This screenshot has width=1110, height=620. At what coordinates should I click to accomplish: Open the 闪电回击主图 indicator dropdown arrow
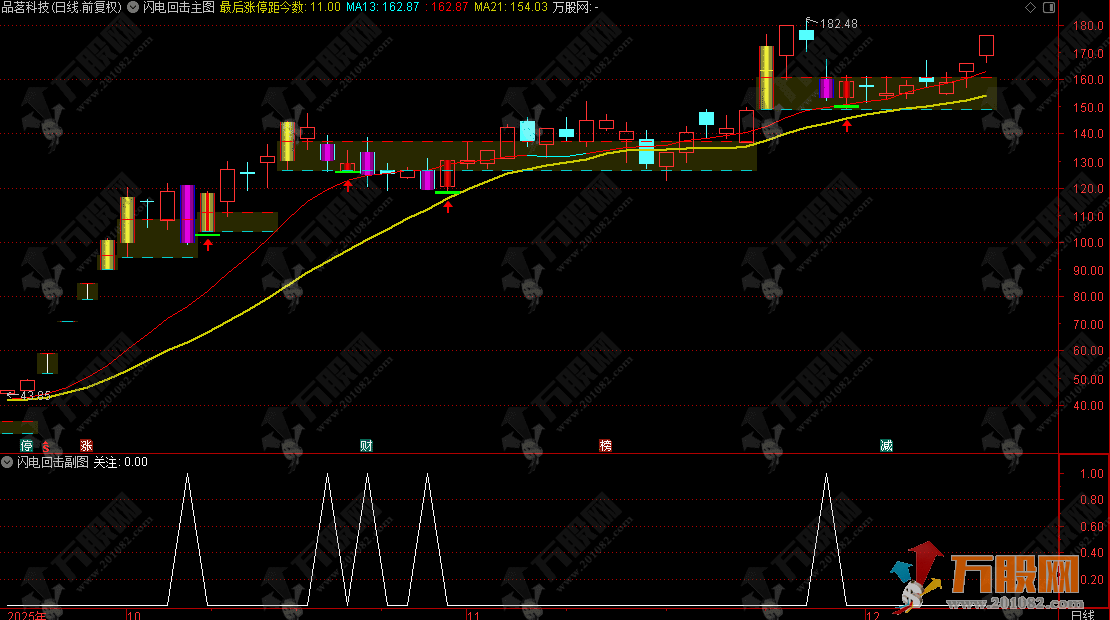[133, 7]
